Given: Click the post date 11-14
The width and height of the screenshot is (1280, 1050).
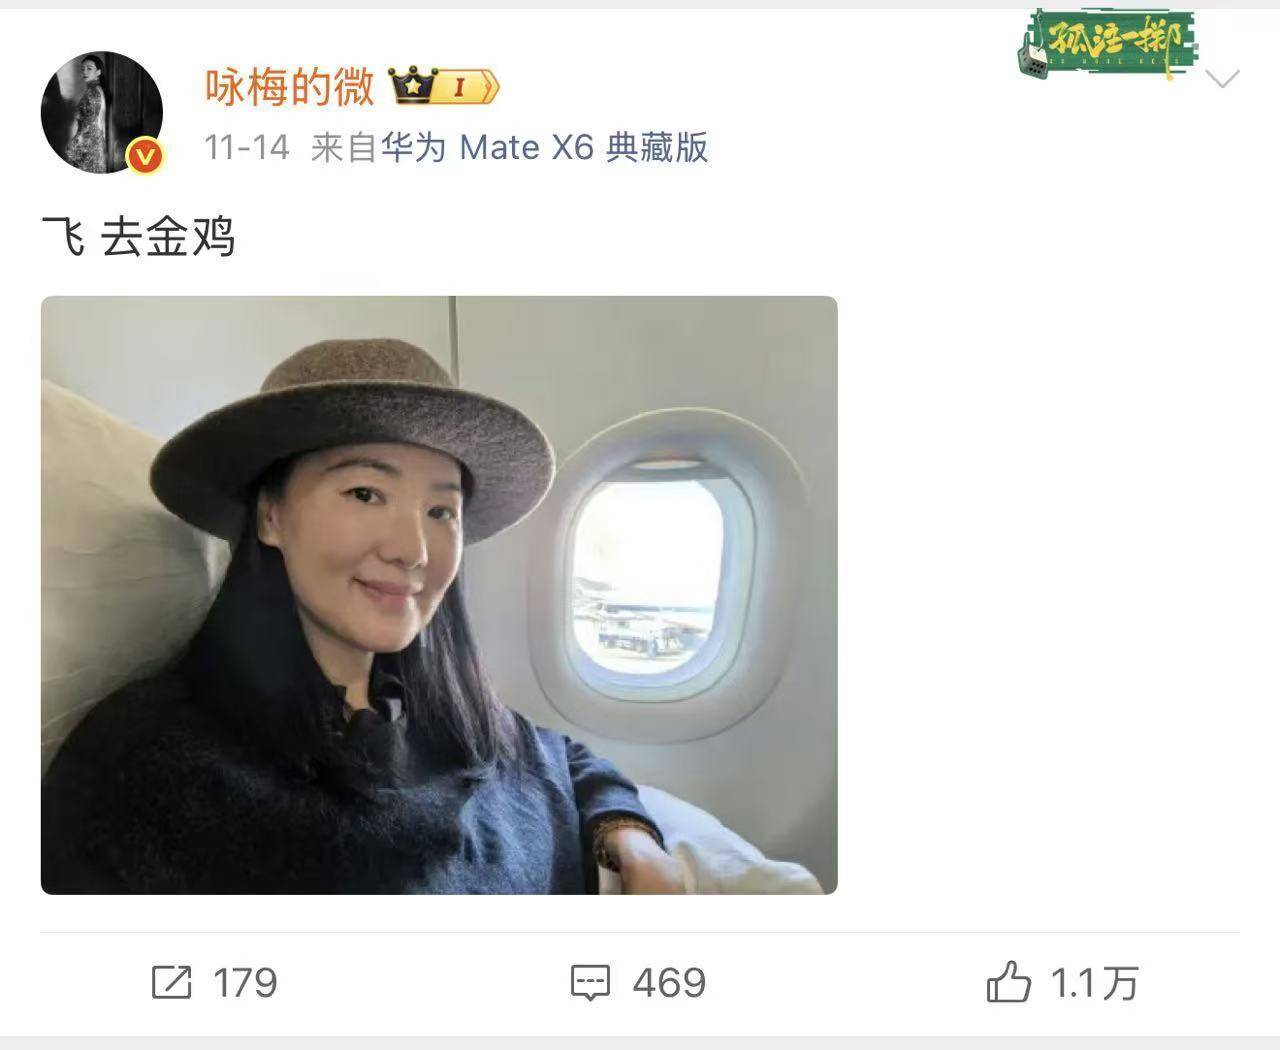Looking at the screenshot, I should tap(247, 148).
